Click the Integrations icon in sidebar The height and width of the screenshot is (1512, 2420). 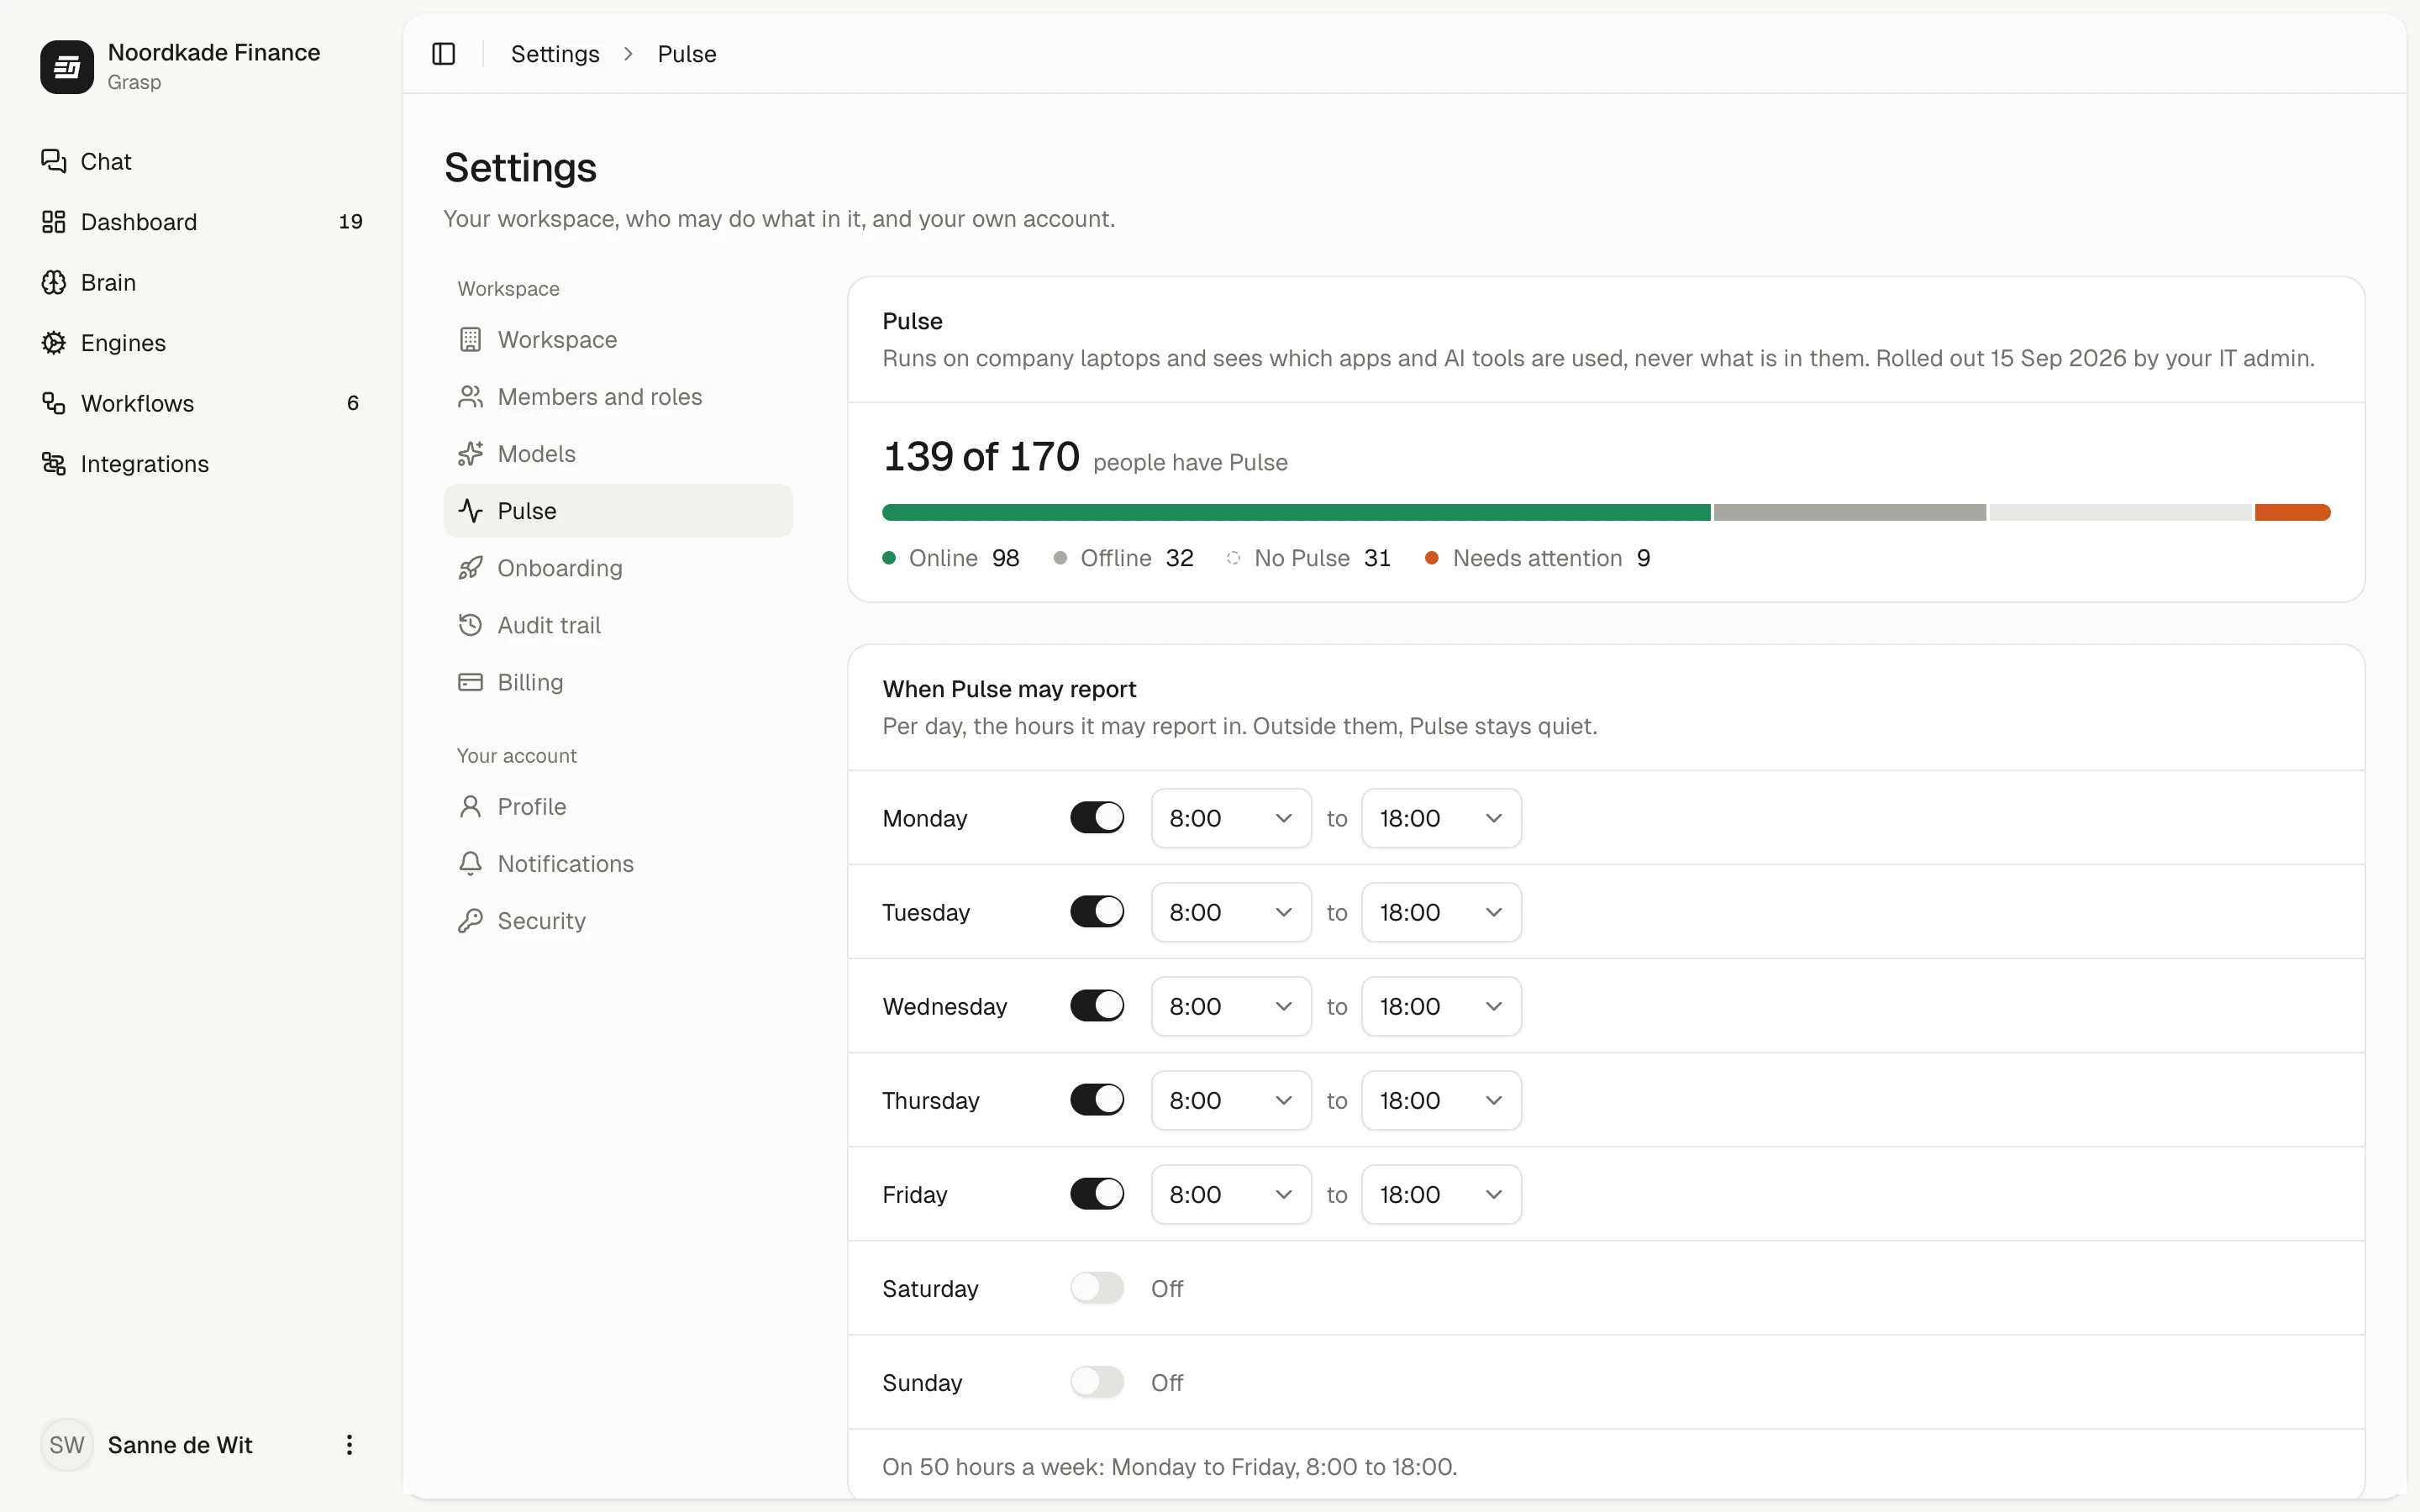click(x=54, y=464)
